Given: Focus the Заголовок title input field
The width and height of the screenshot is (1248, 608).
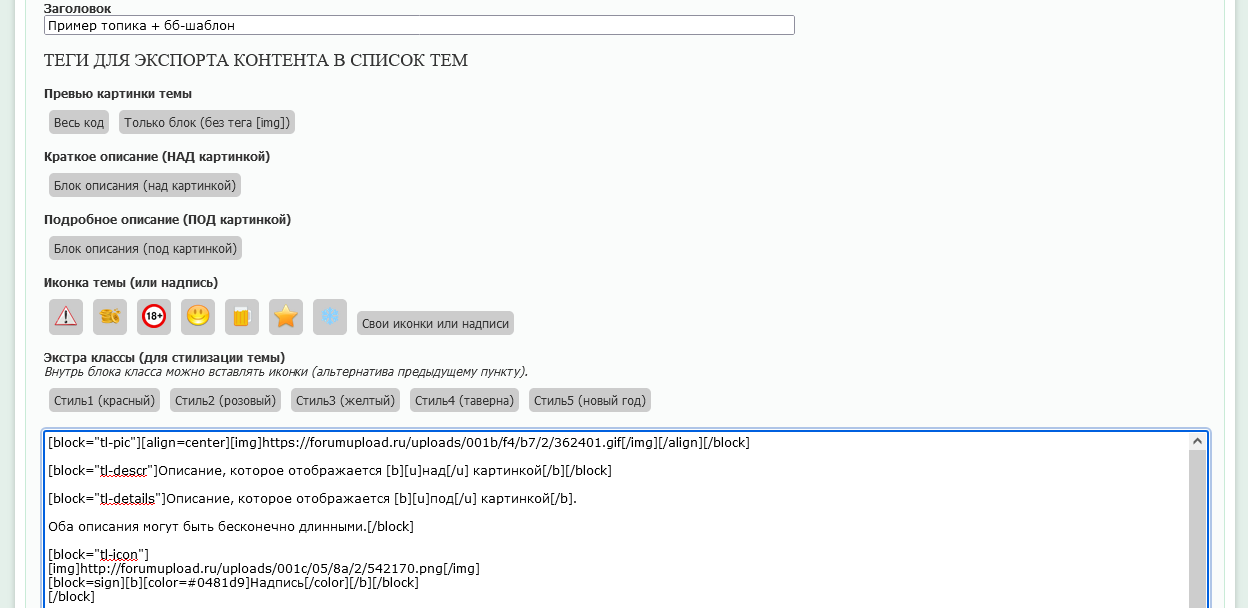Looking at the screenshot, I should (419, 25).
